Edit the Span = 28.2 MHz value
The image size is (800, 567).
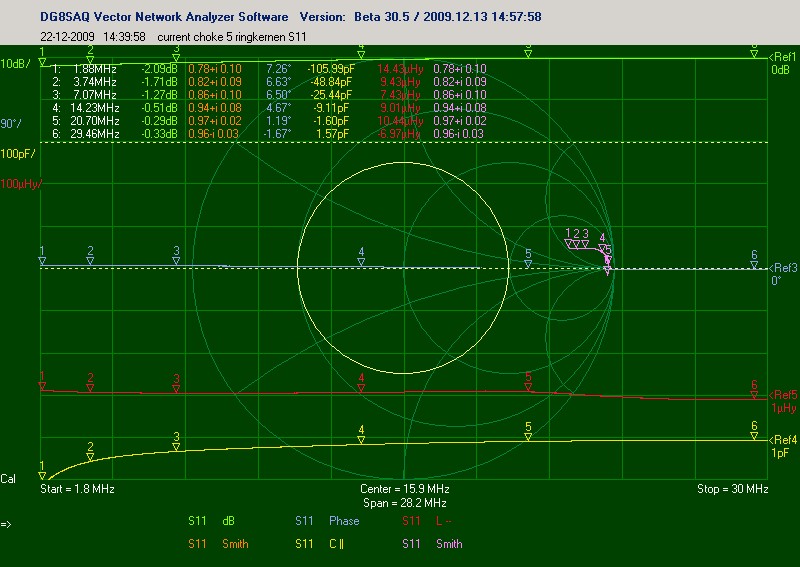(x=405, y=503)
